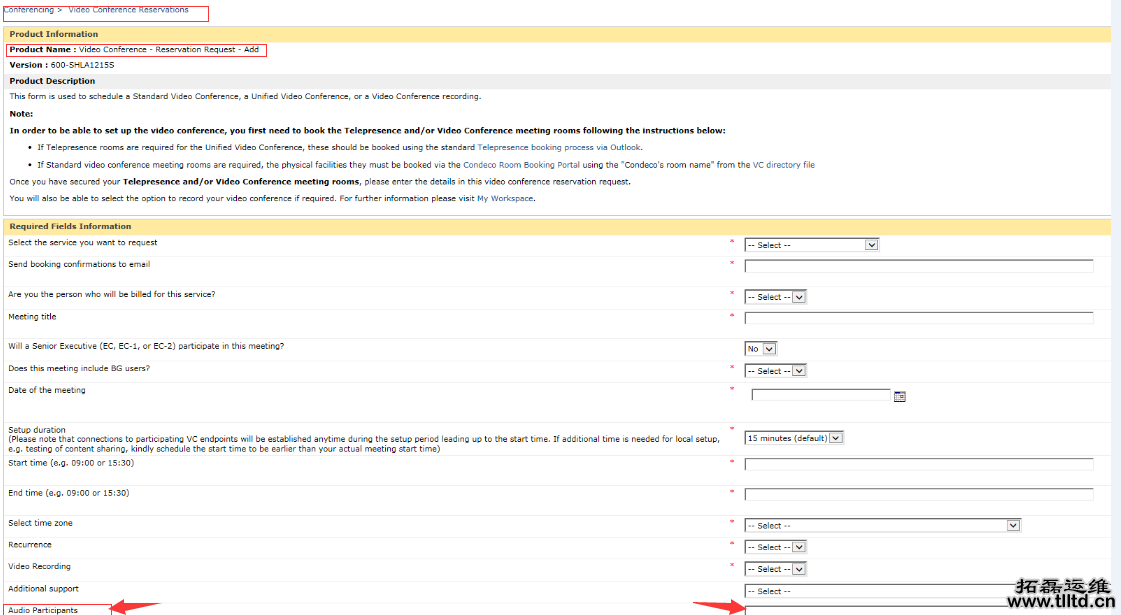Go to Video Conference Reservations breadcrumb

(128, 10)
